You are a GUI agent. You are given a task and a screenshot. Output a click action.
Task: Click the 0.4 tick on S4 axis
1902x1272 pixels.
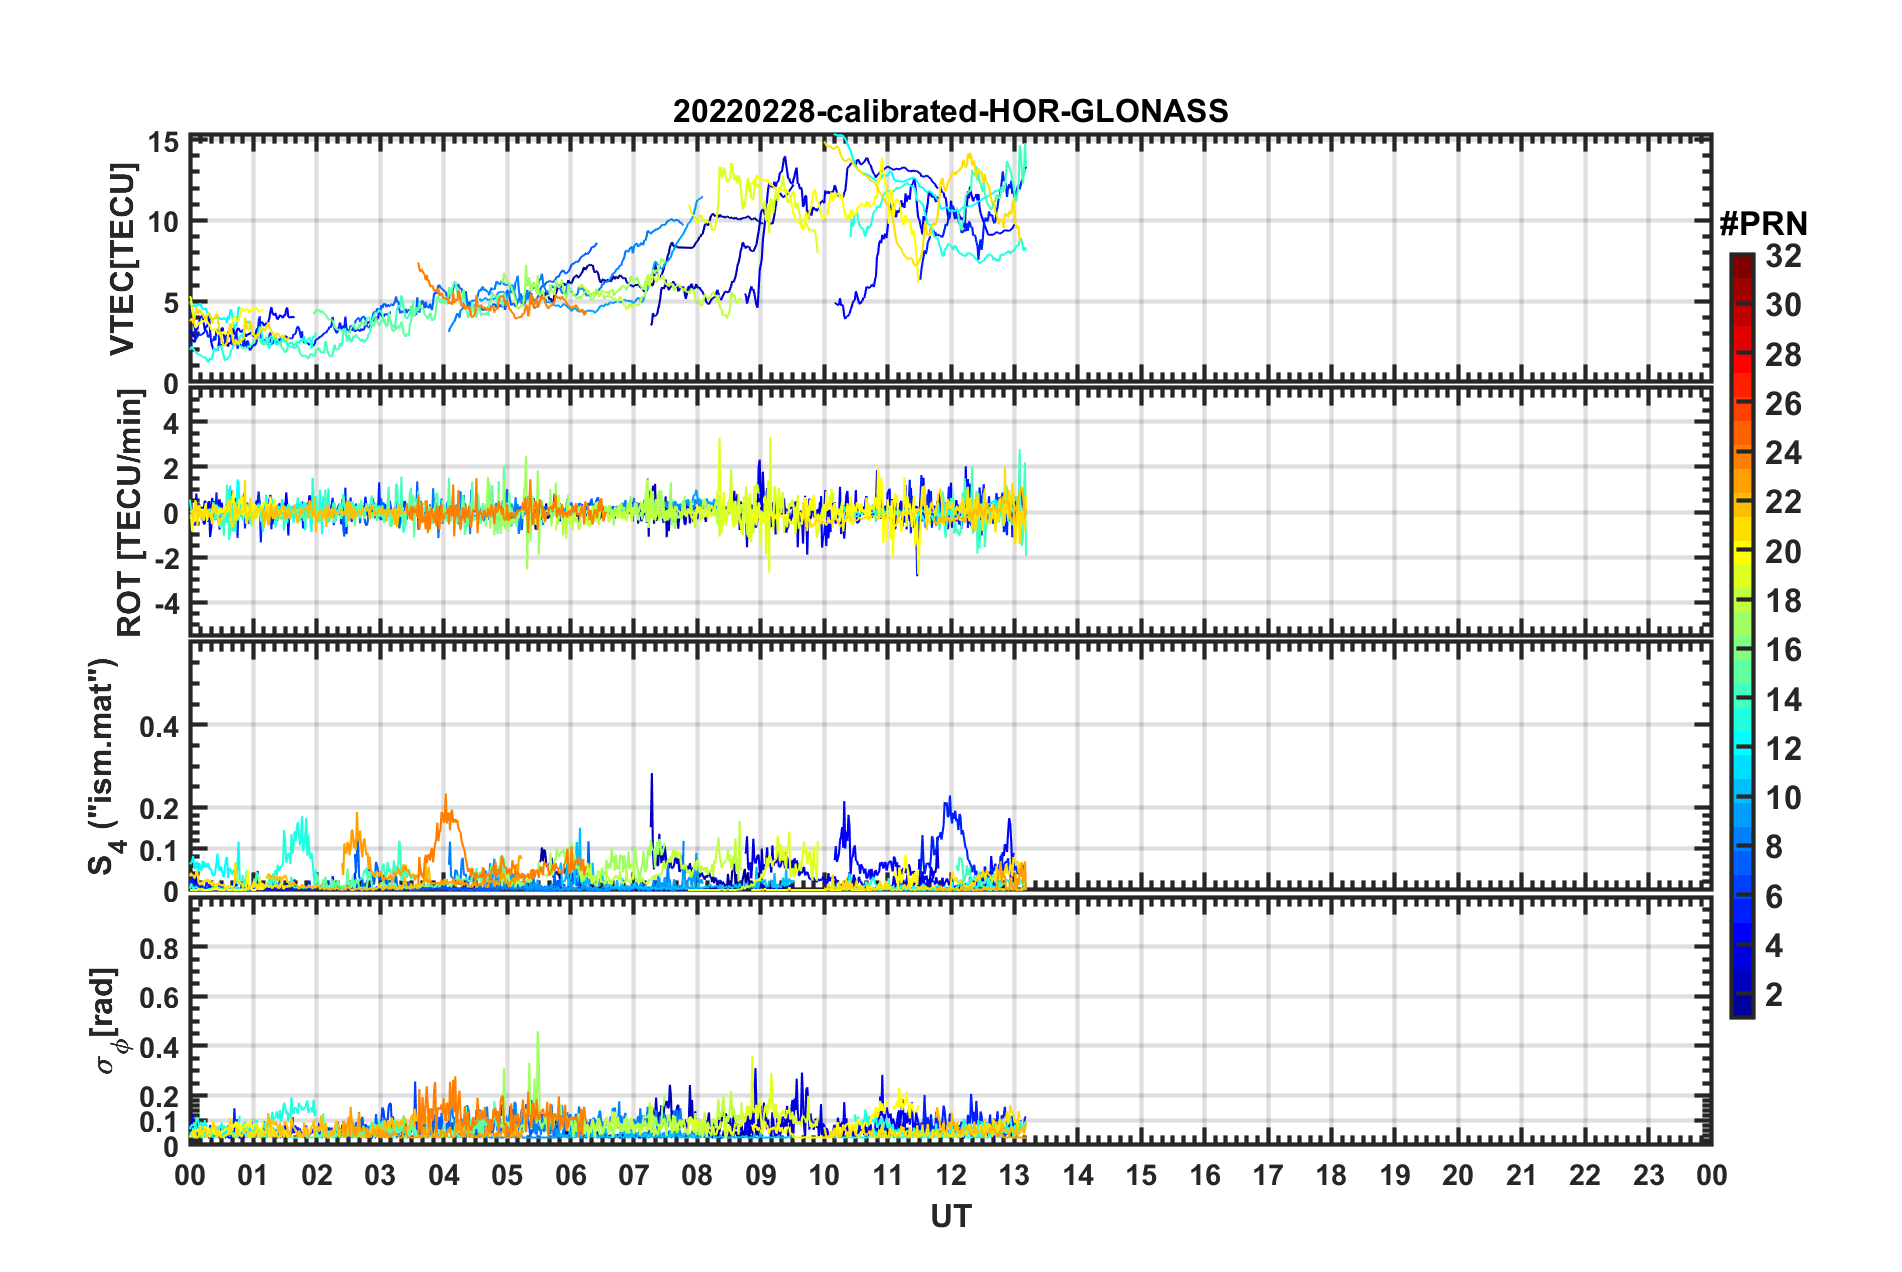[x=160, y=727]
